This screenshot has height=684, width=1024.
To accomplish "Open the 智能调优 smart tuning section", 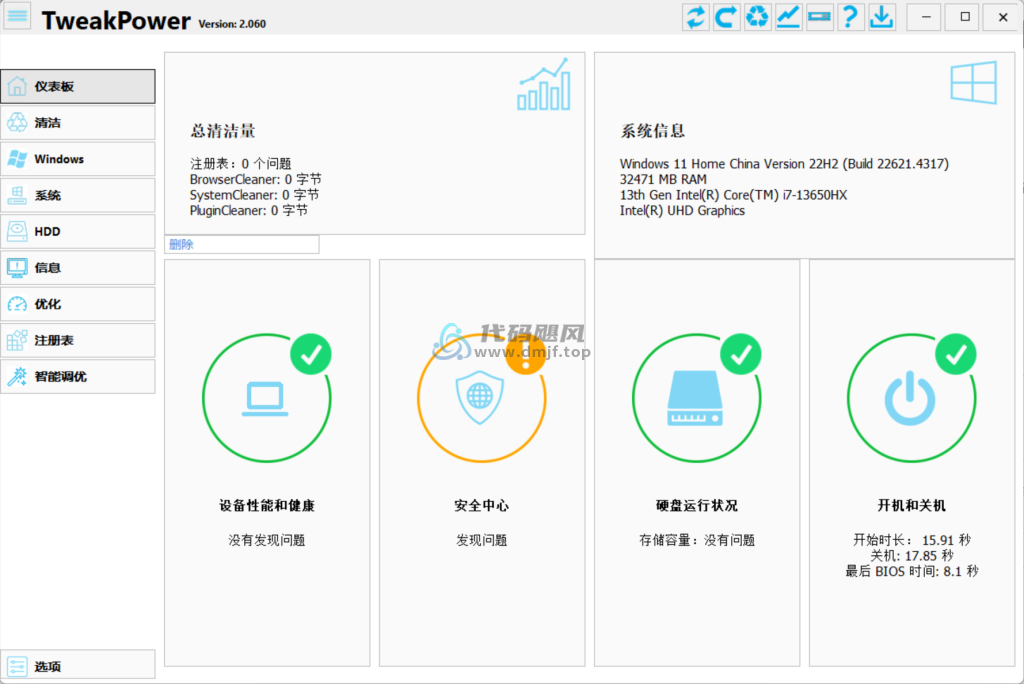I will [x=78, y=376].
